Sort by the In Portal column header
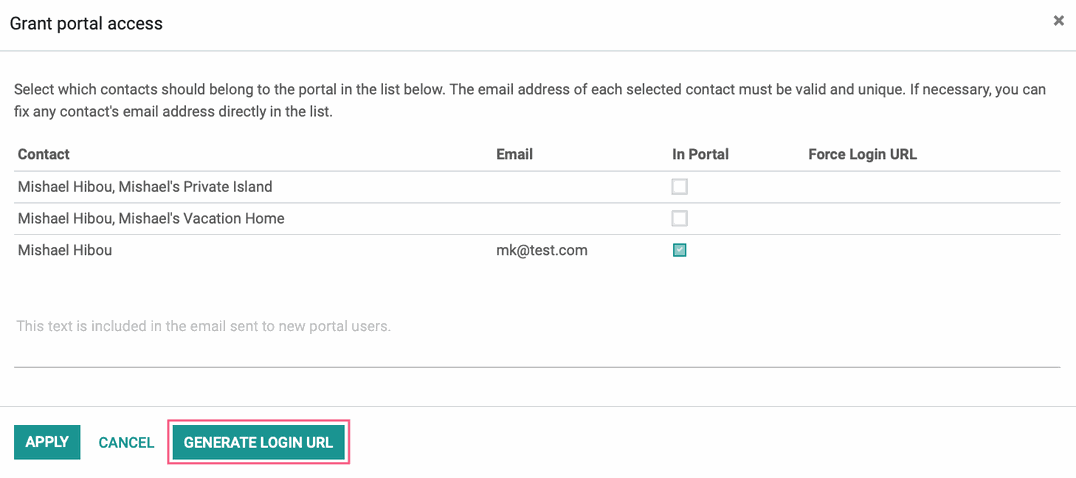Image resolution: width=1076 pixels, height=478 pixels. pos(701,154)
